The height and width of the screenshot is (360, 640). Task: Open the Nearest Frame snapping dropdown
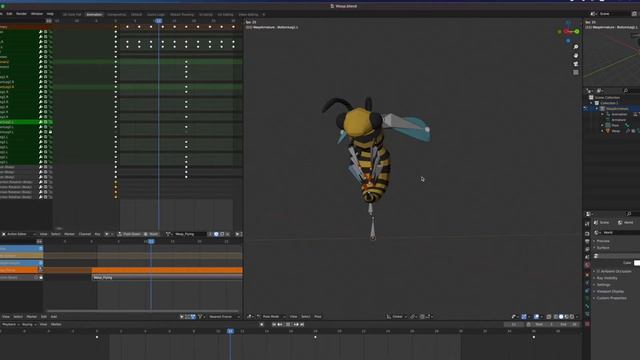(x=223, y=317)
